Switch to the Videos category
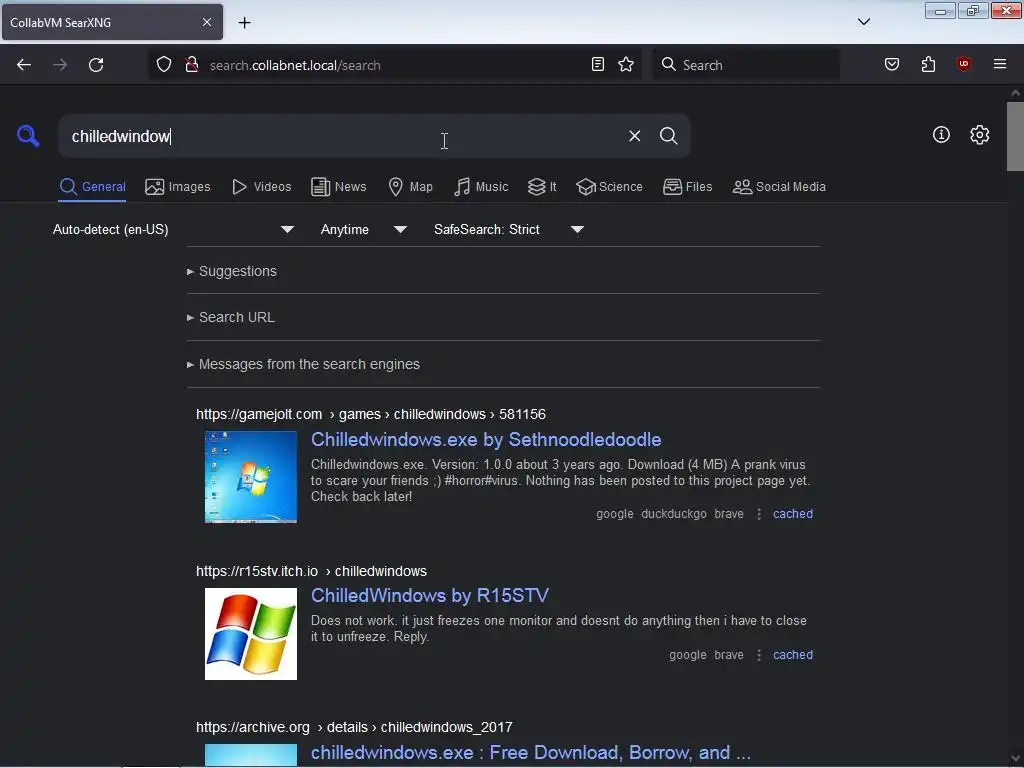 261,187
